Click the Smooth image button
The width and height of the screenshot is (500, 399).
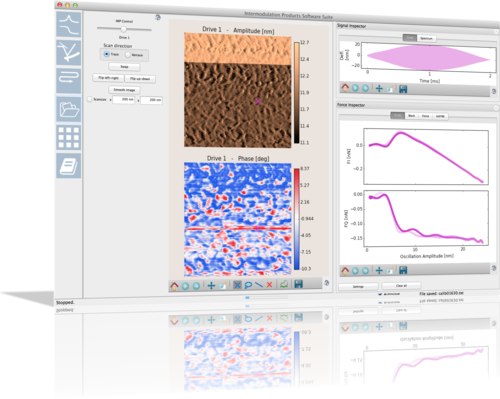124,90
